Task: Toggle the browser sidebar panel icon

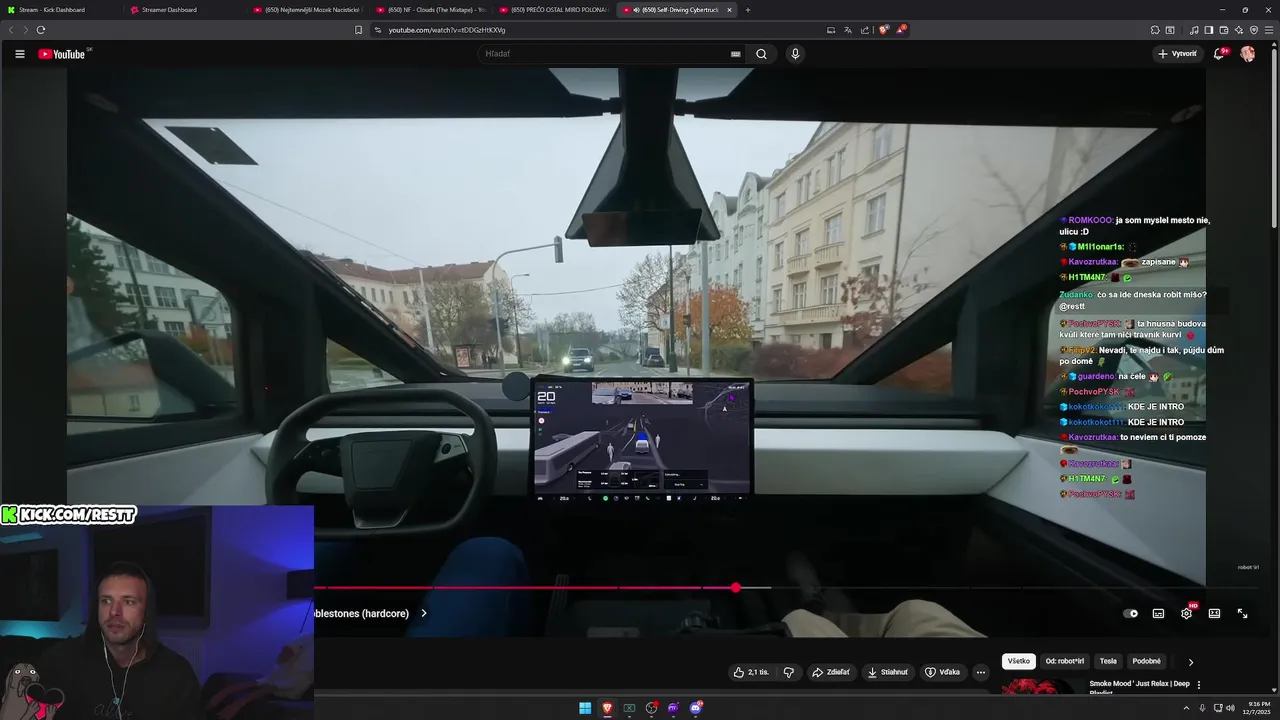Action: (x=1209, y=30)
